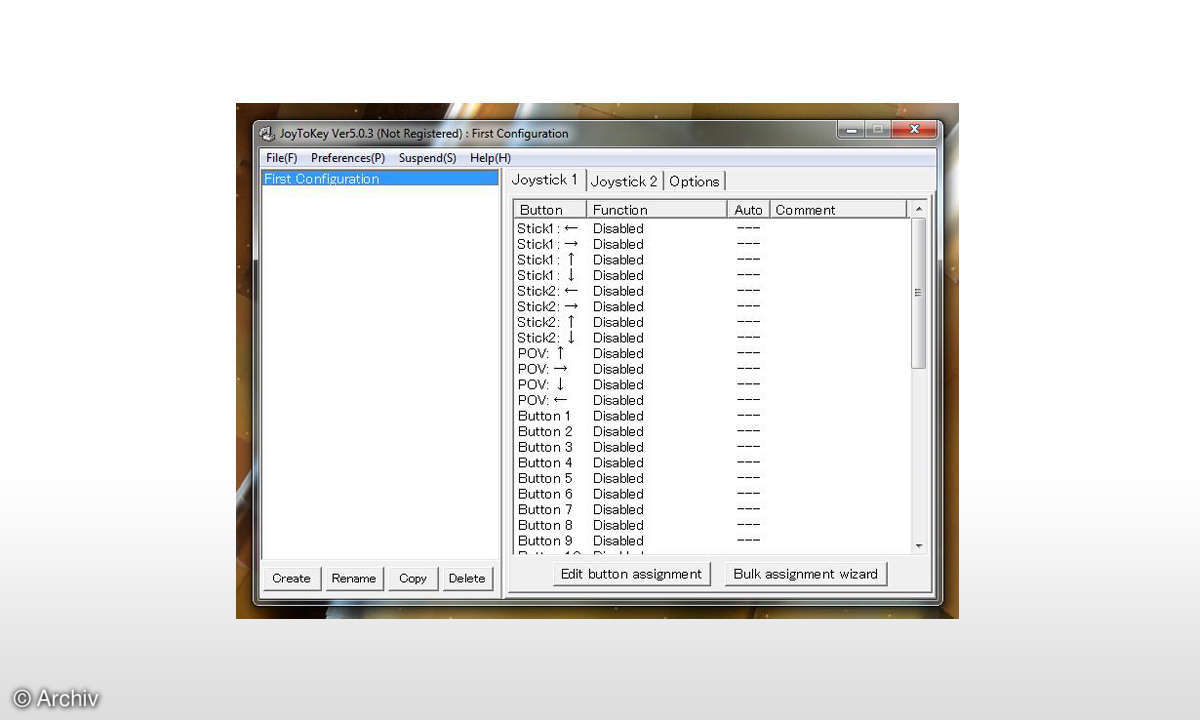Select the Stick2 left arrow row
Screen dimensions: 1200x720
(x=712, y=291)
